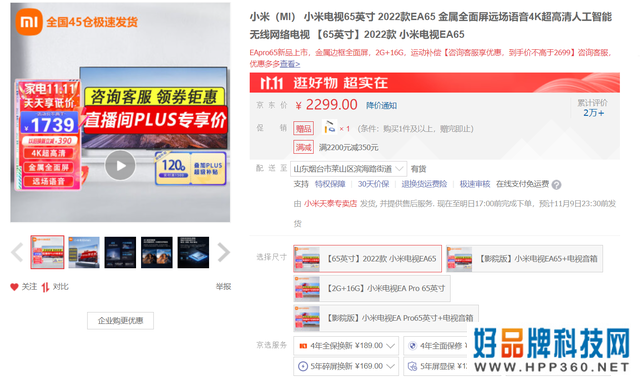Click the gift item icon in promotions

[329, 127]
